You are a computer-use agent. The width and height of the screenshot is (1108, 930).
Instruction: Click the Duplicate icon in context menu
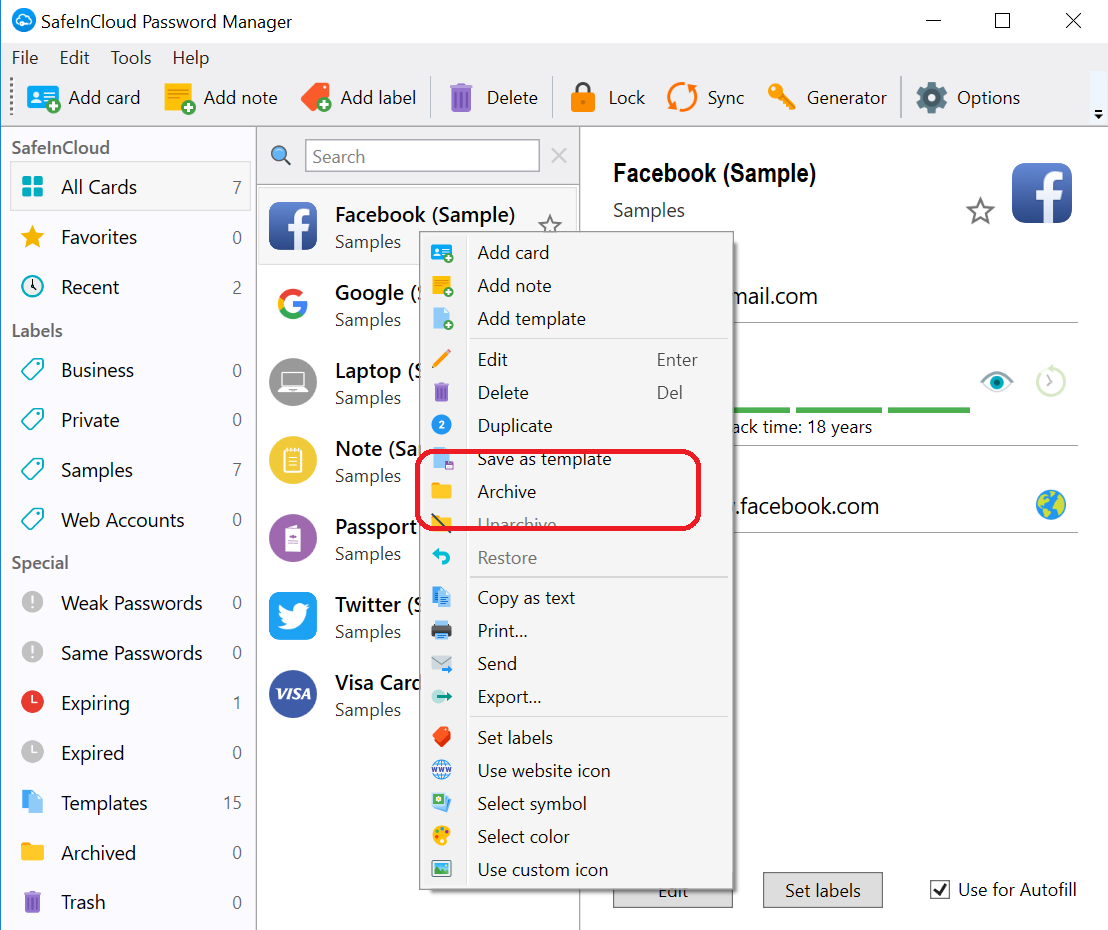pos(442,425)
